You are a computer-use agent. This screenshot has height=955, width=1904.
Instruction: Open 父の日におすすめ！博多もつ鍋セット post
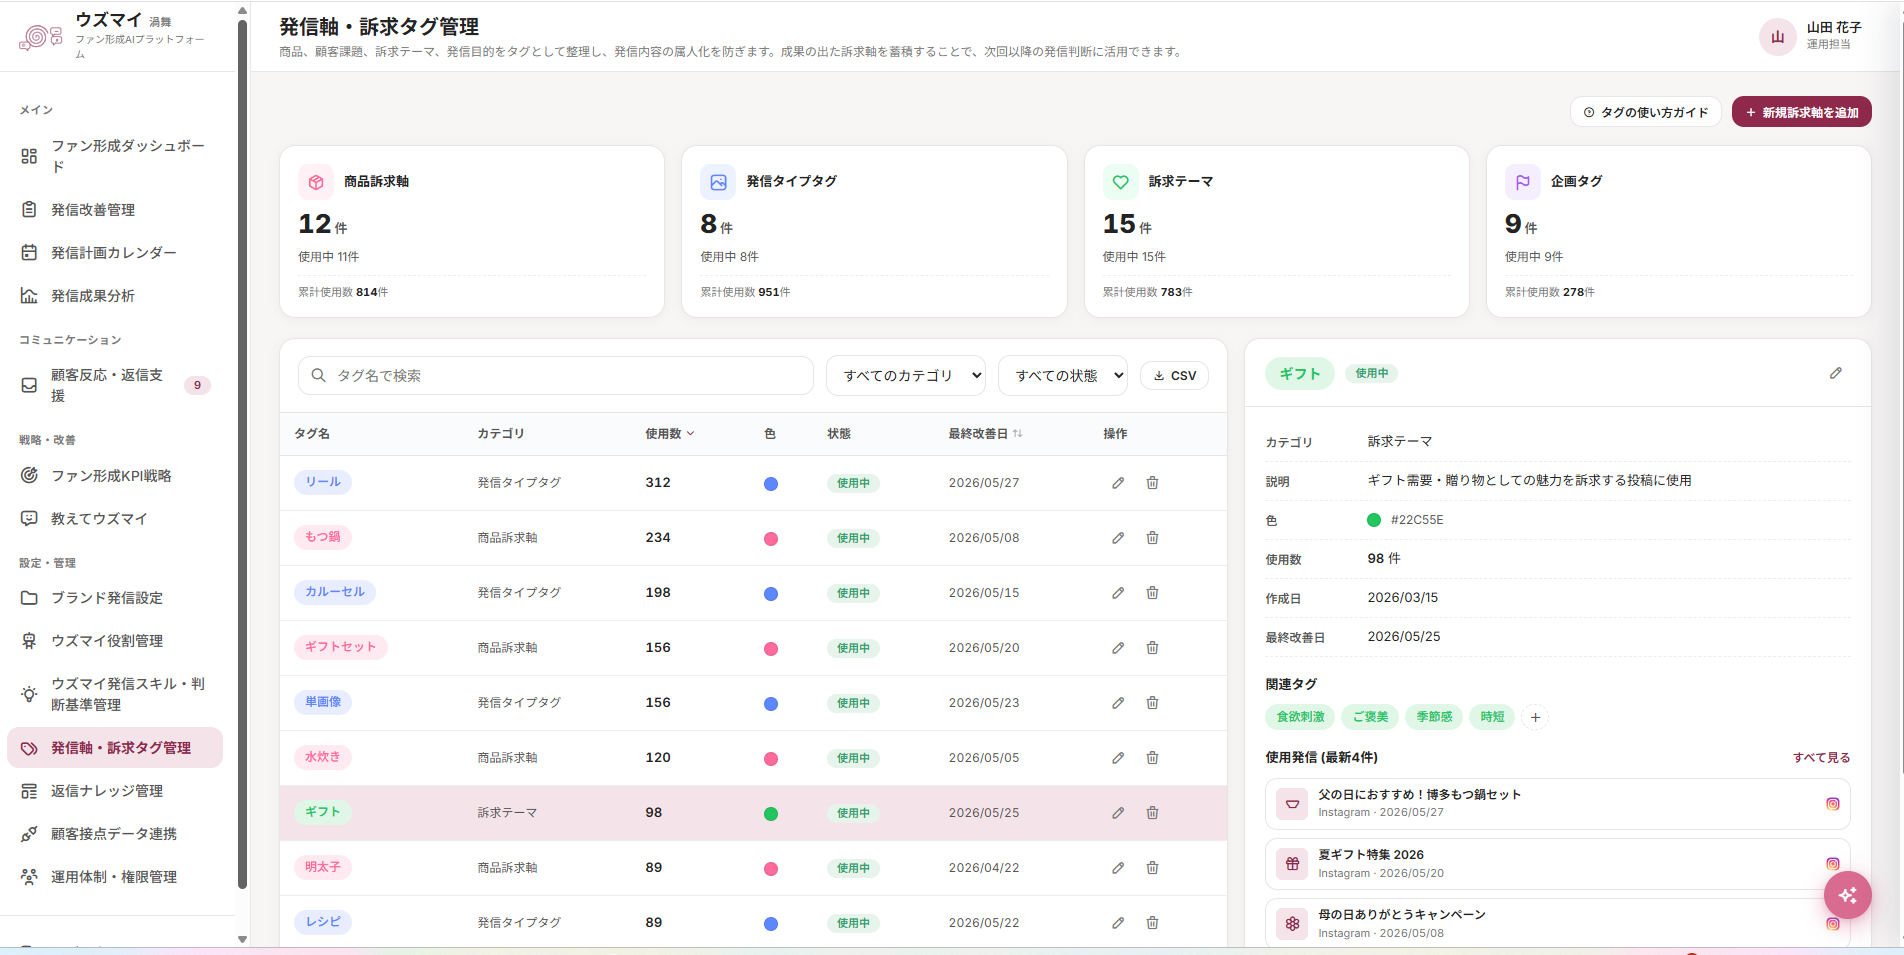coord(1557,804)
